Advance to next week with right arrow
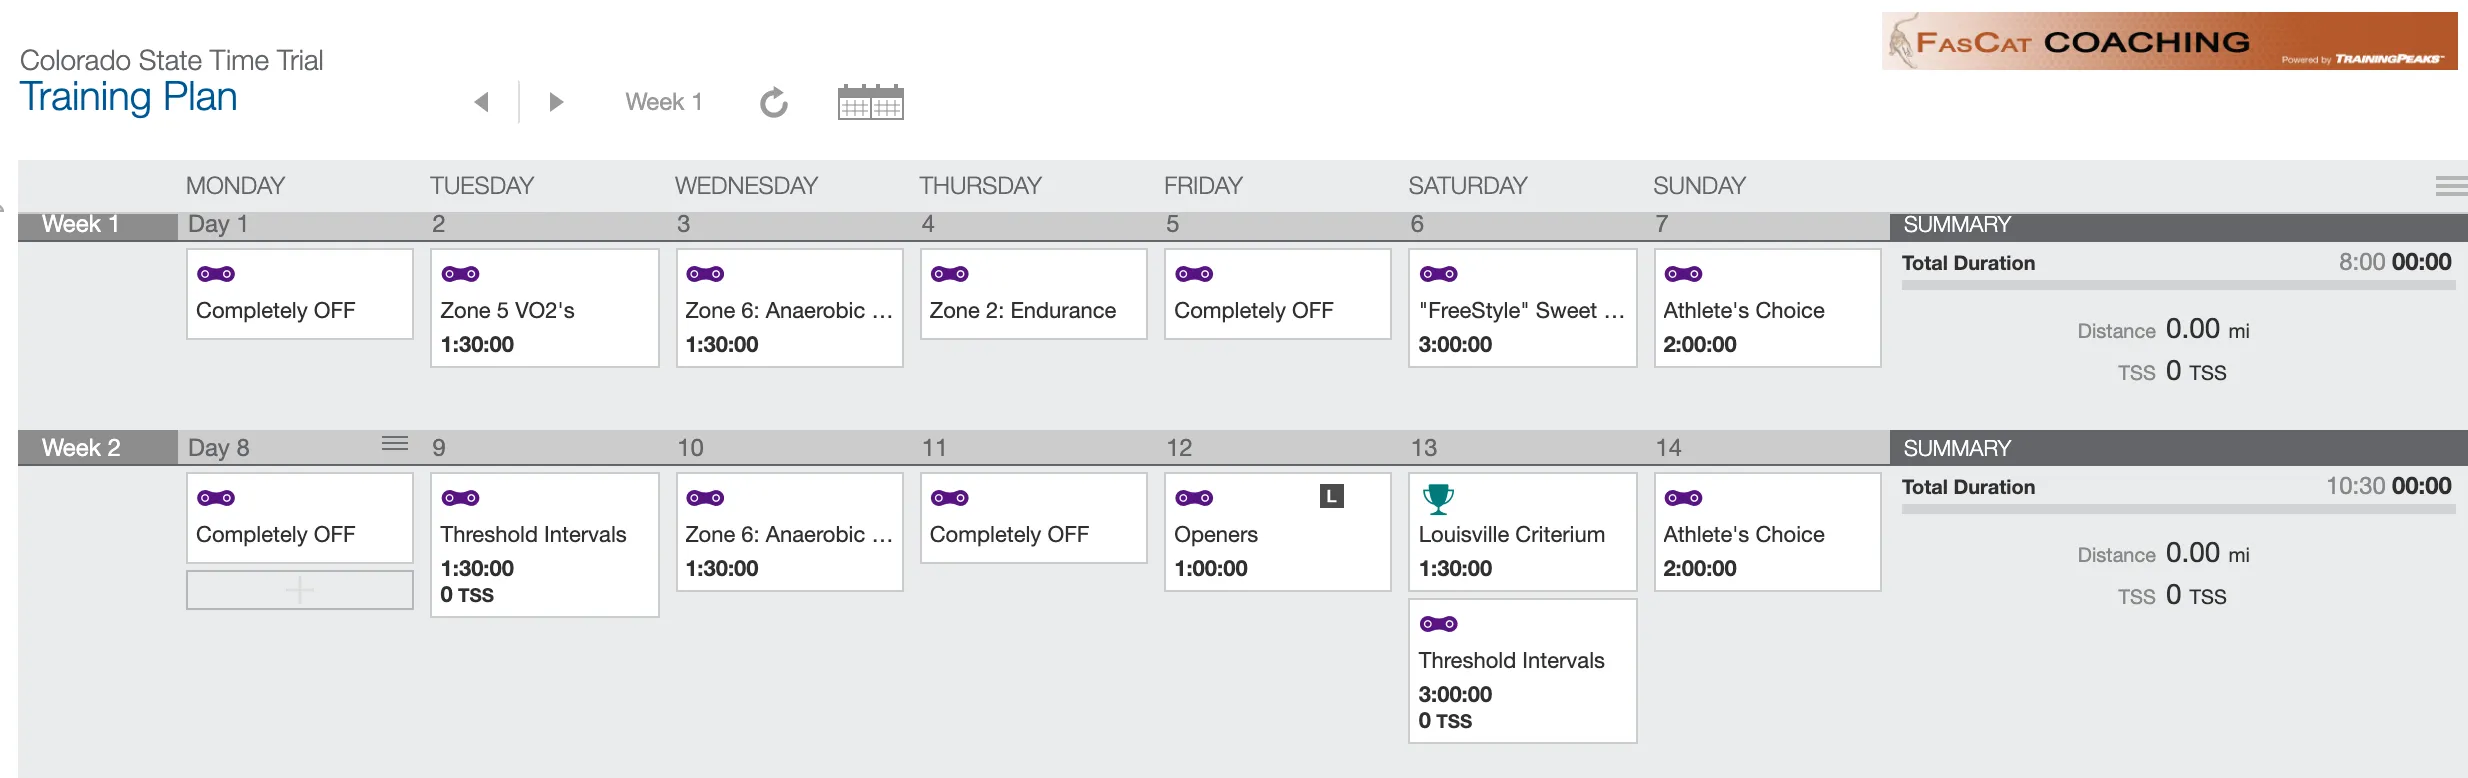2468x778 pixels. pyautogui.click(x=557, y=102)
